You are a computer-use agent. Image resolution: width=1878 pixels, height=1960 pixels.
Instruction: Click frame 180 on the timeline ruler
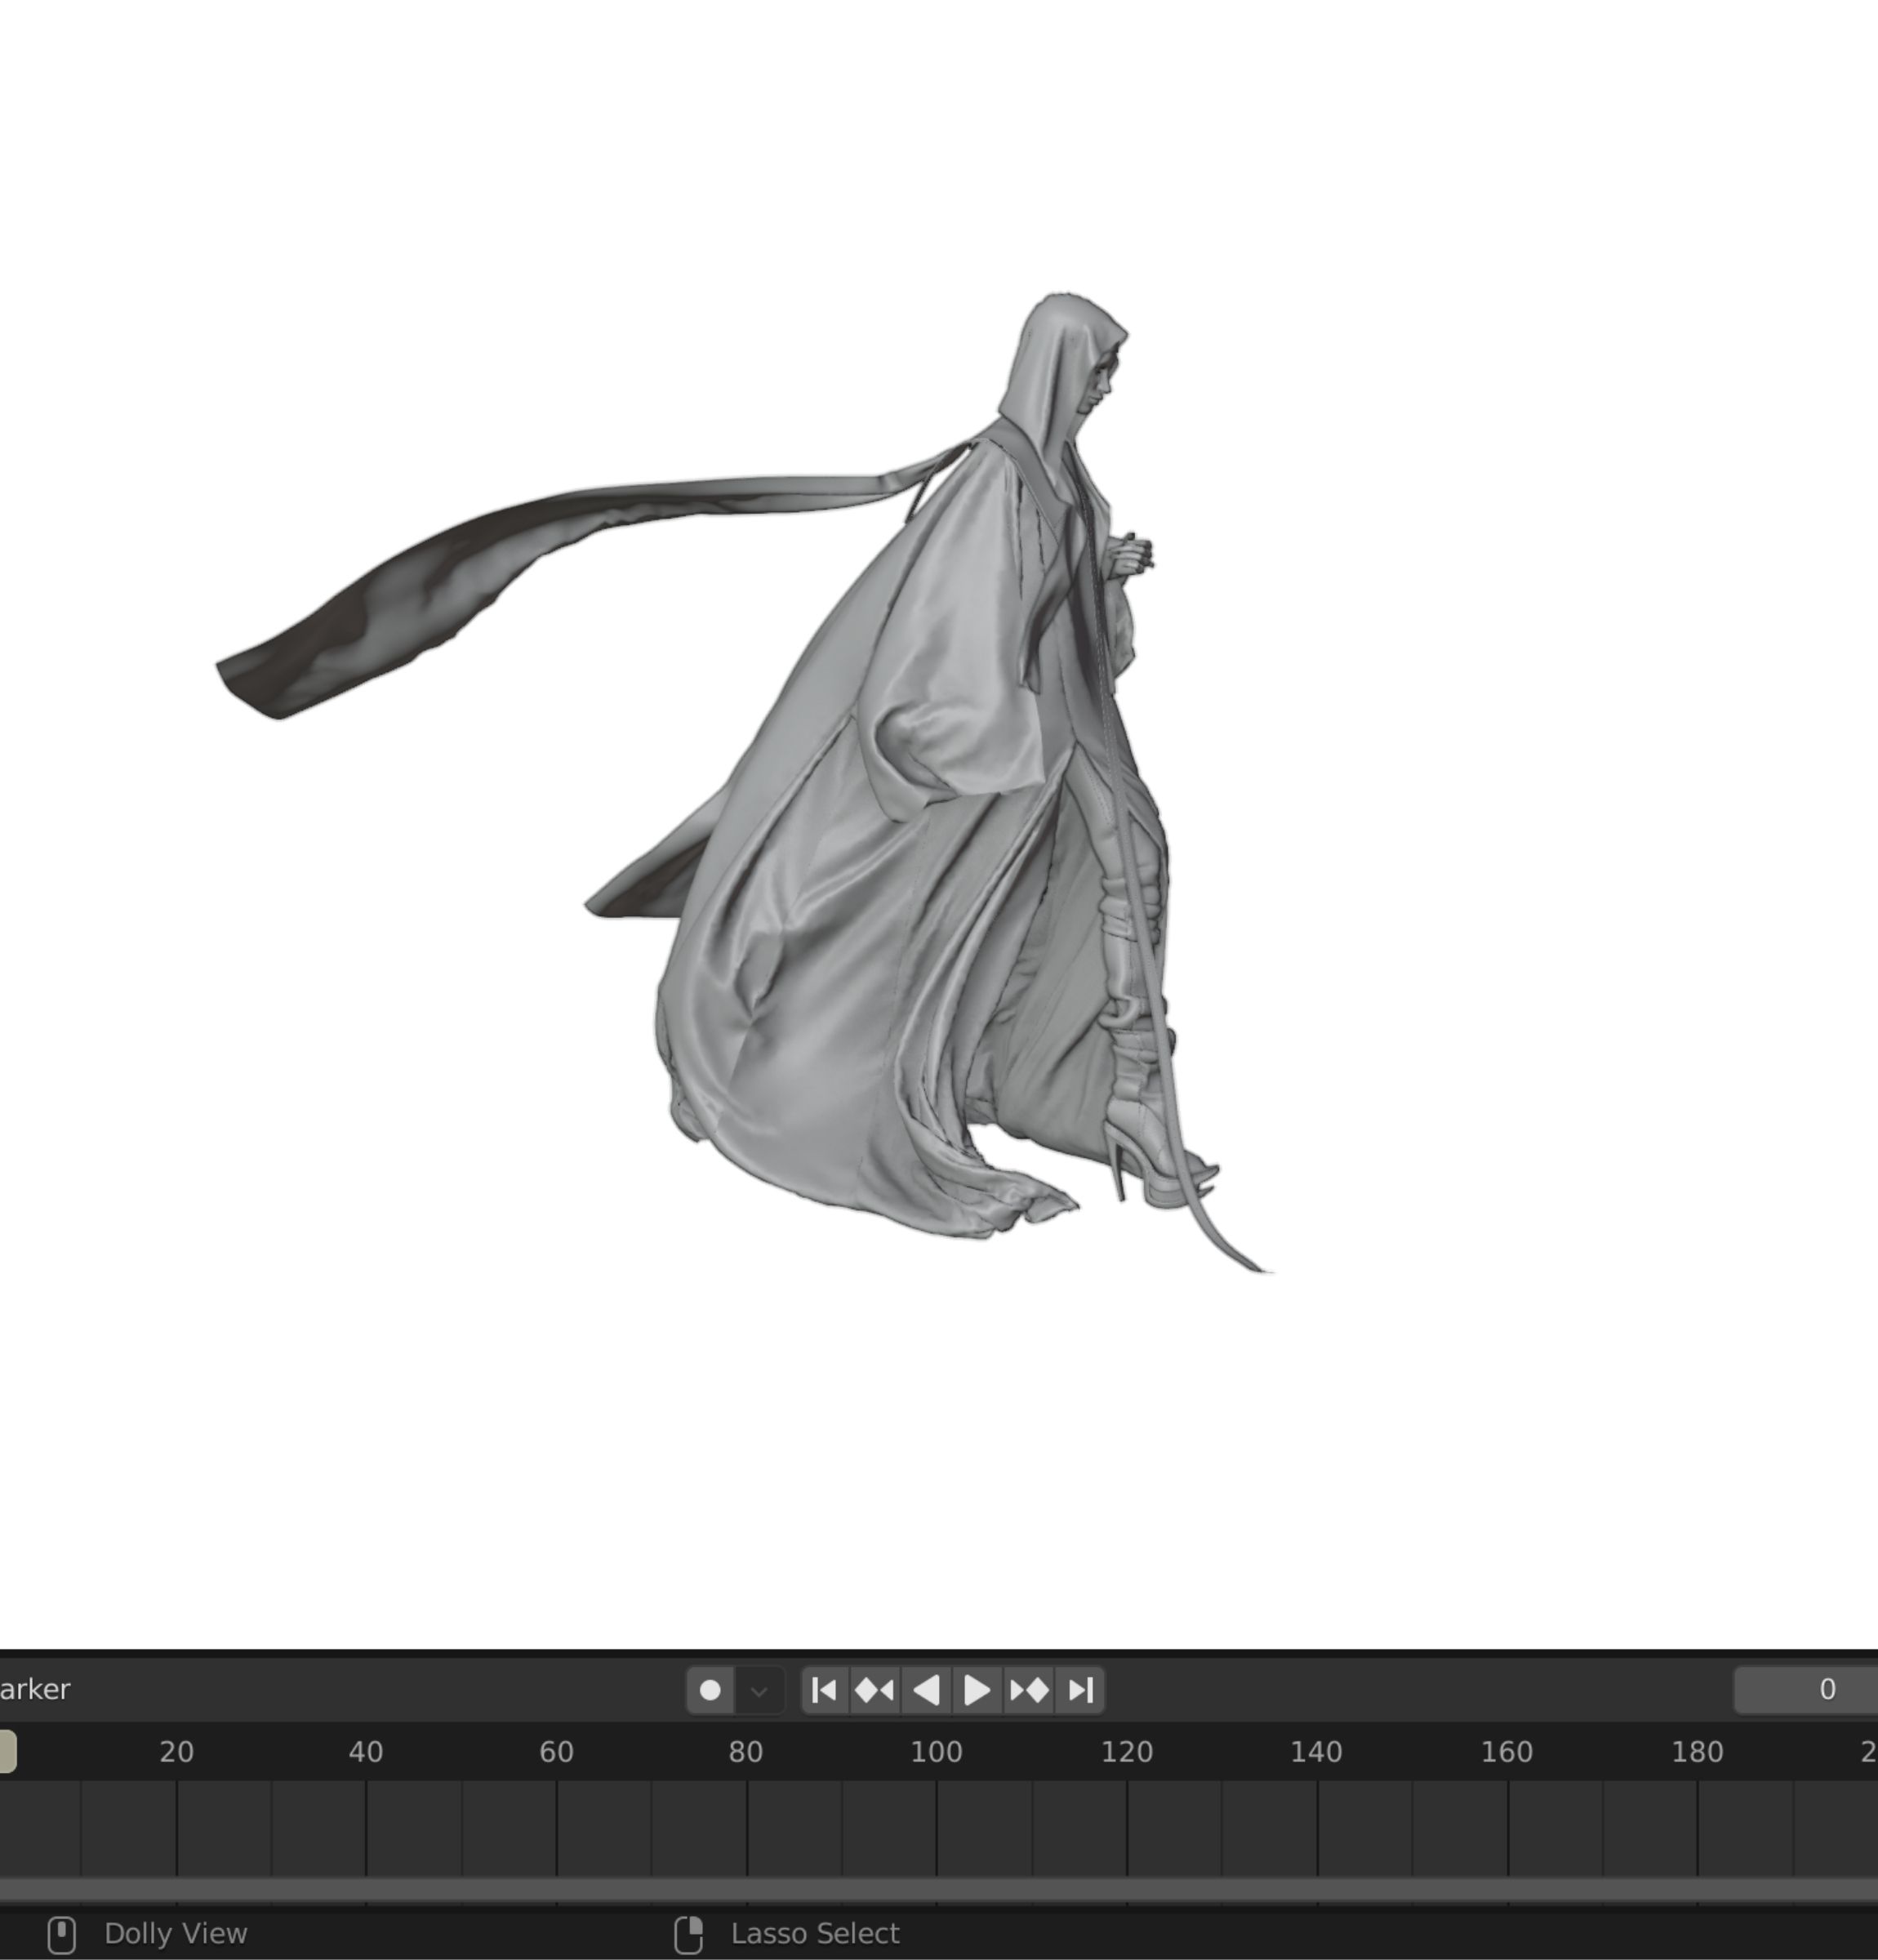click(1697, 1752)
